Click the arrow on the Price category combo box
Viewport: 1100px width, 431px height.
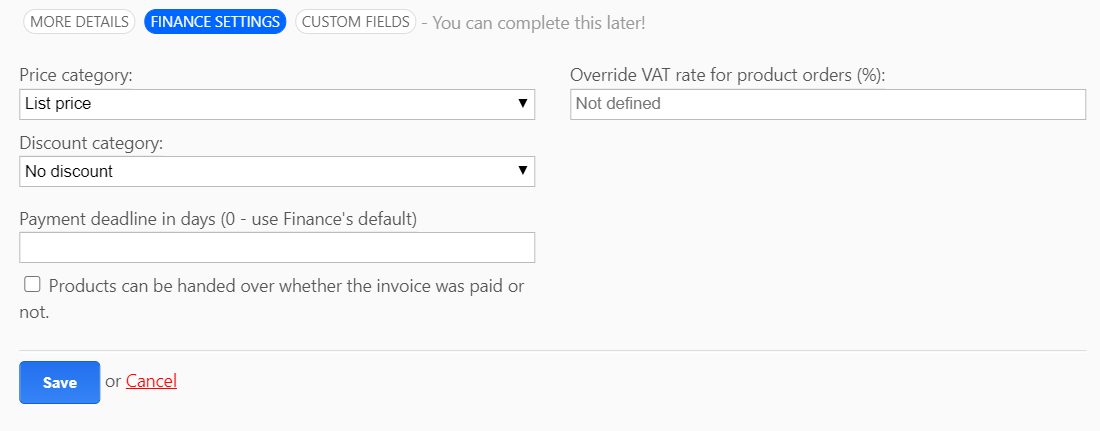pyautogui.click(x=522, y=104)
